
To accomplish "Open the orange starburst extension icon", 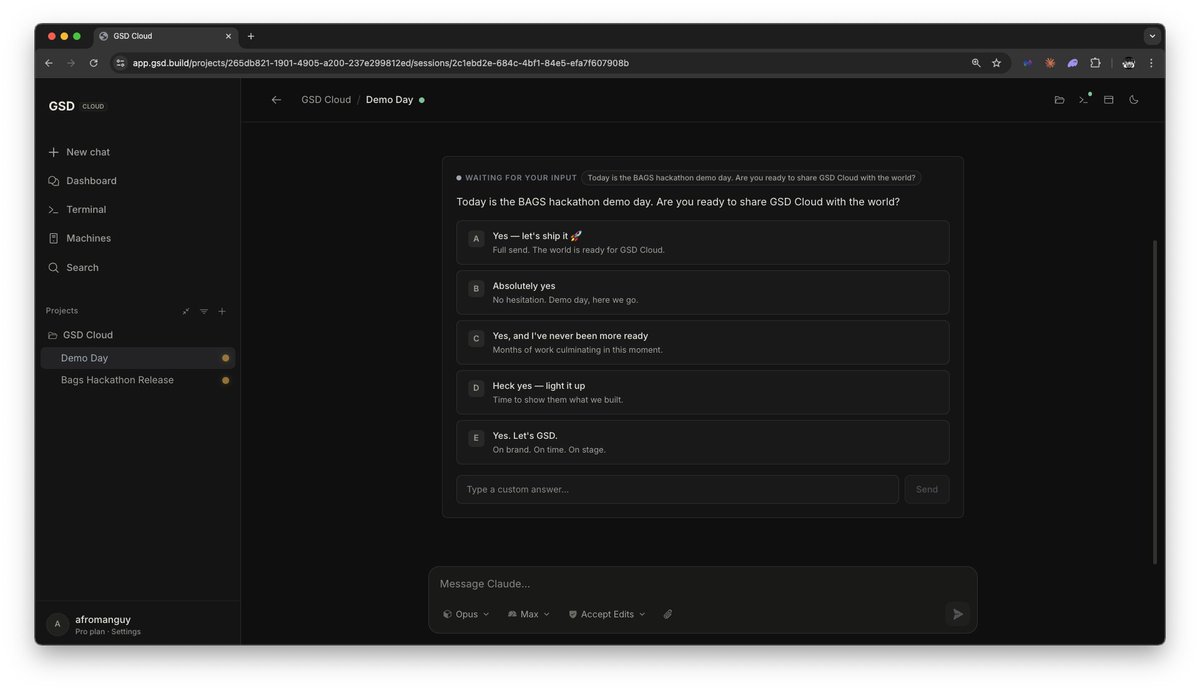I will coord(1050,63).
